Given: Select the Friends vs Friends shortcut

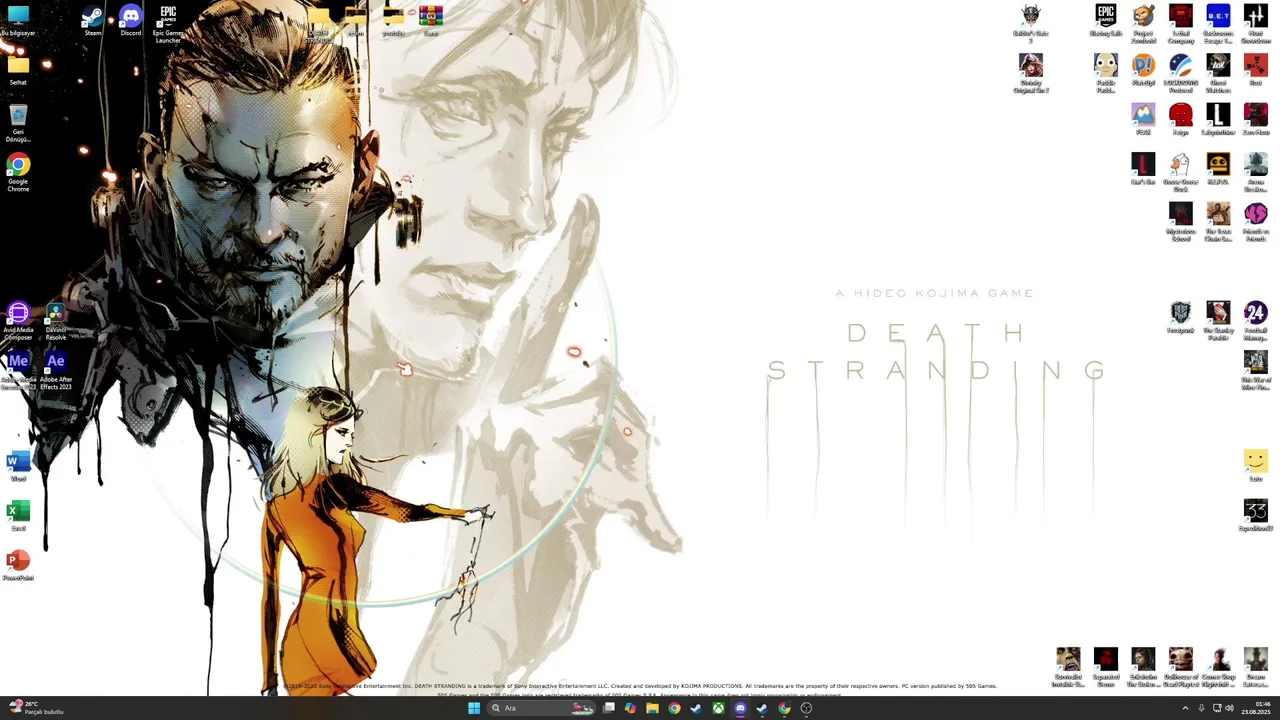Looking at the screenshot, I should 1256,222.
